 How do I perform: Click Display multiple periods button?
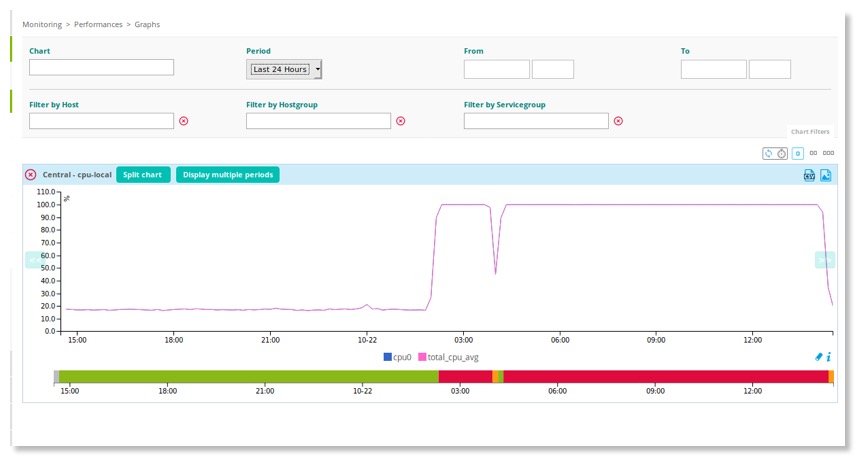pos(227,174)
